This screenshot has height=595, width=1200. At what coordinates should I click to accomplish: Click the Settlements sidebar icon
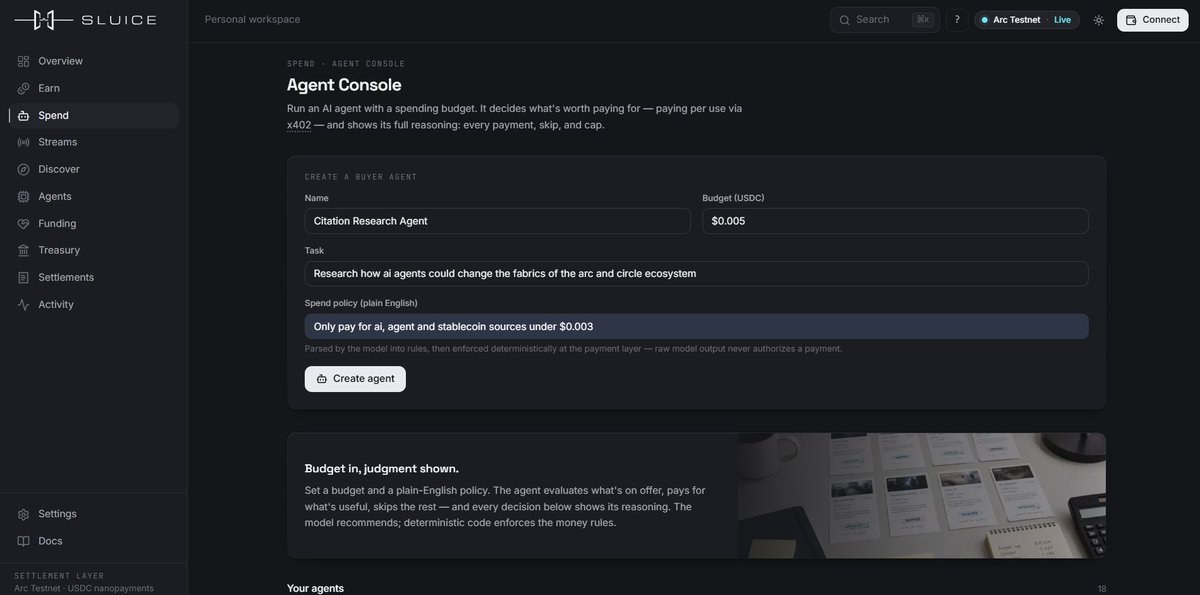point(23,277)
